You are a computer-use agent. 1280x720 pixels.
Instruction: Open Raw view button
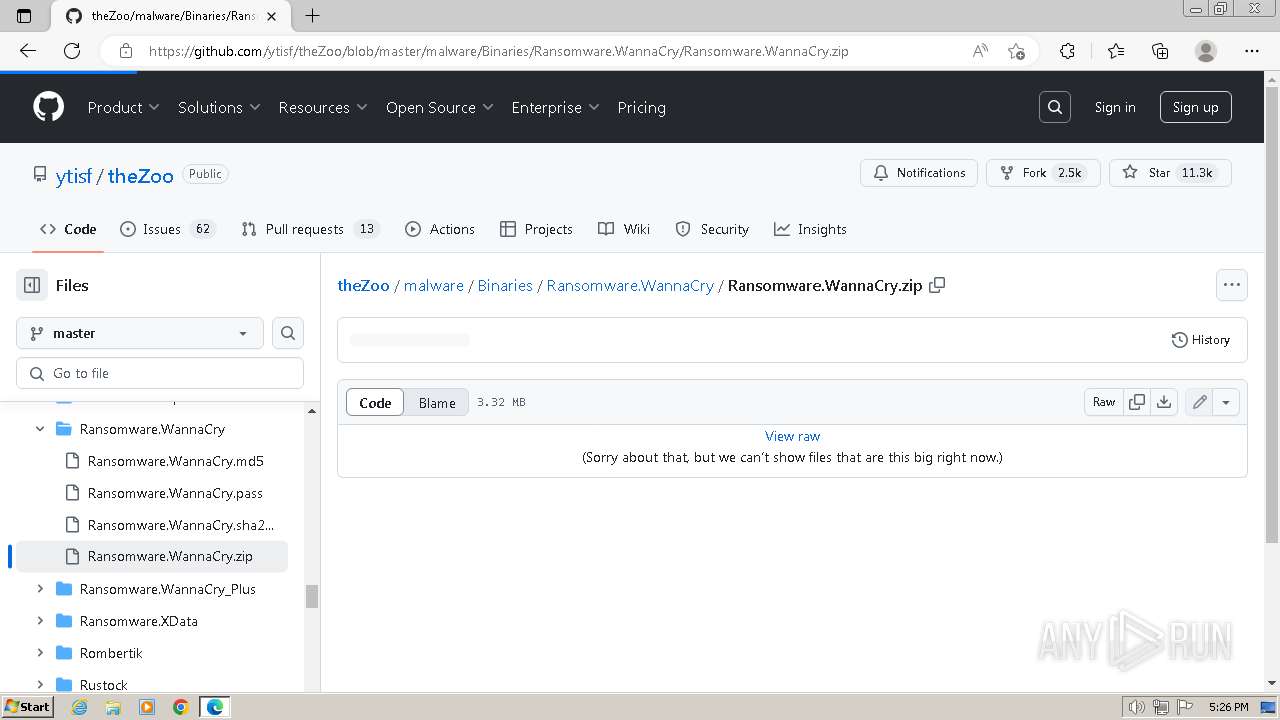click(1104, 402)
